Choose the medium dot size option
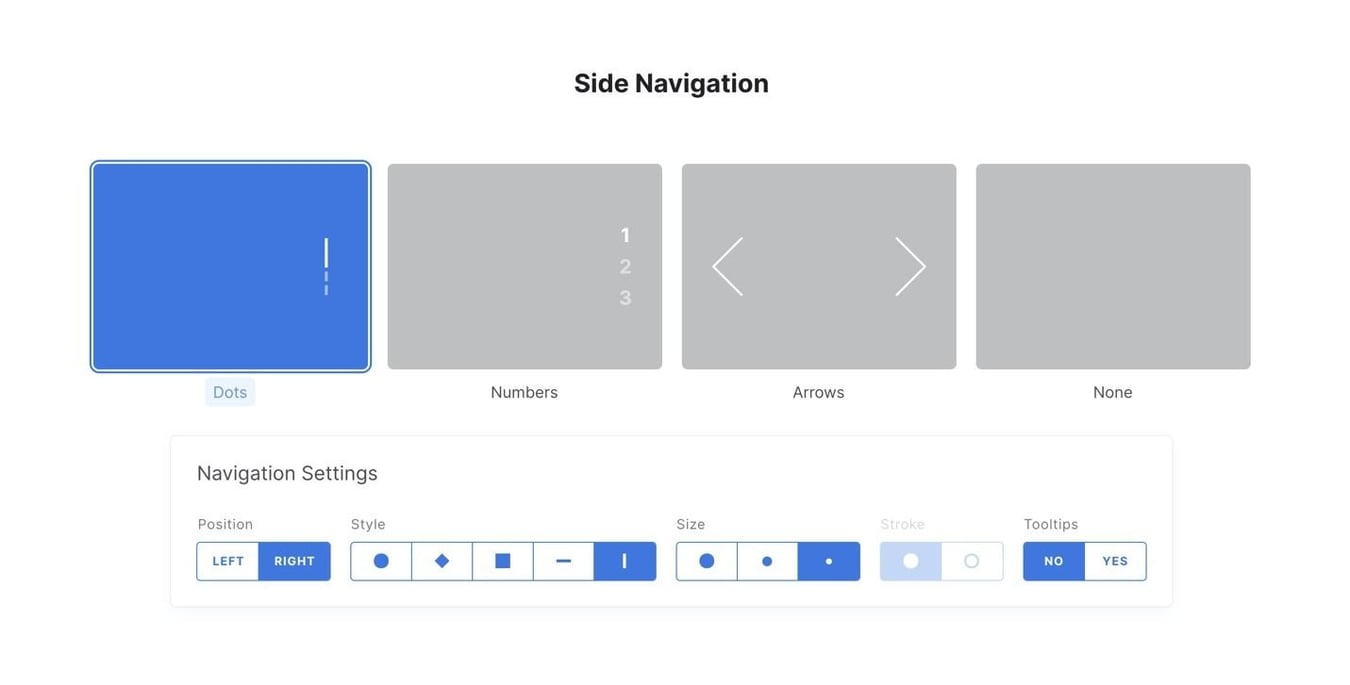Screen dimensions: 1350x685 767,561
